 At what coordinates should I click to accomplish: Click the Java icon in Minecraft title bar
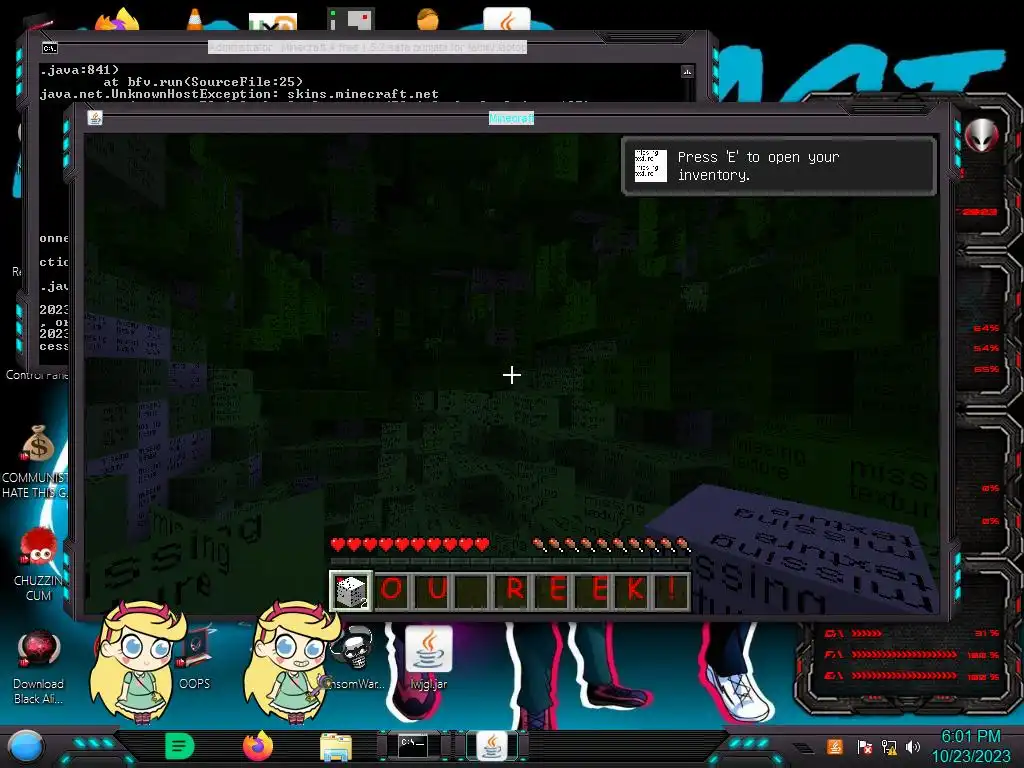click(95, 118)
